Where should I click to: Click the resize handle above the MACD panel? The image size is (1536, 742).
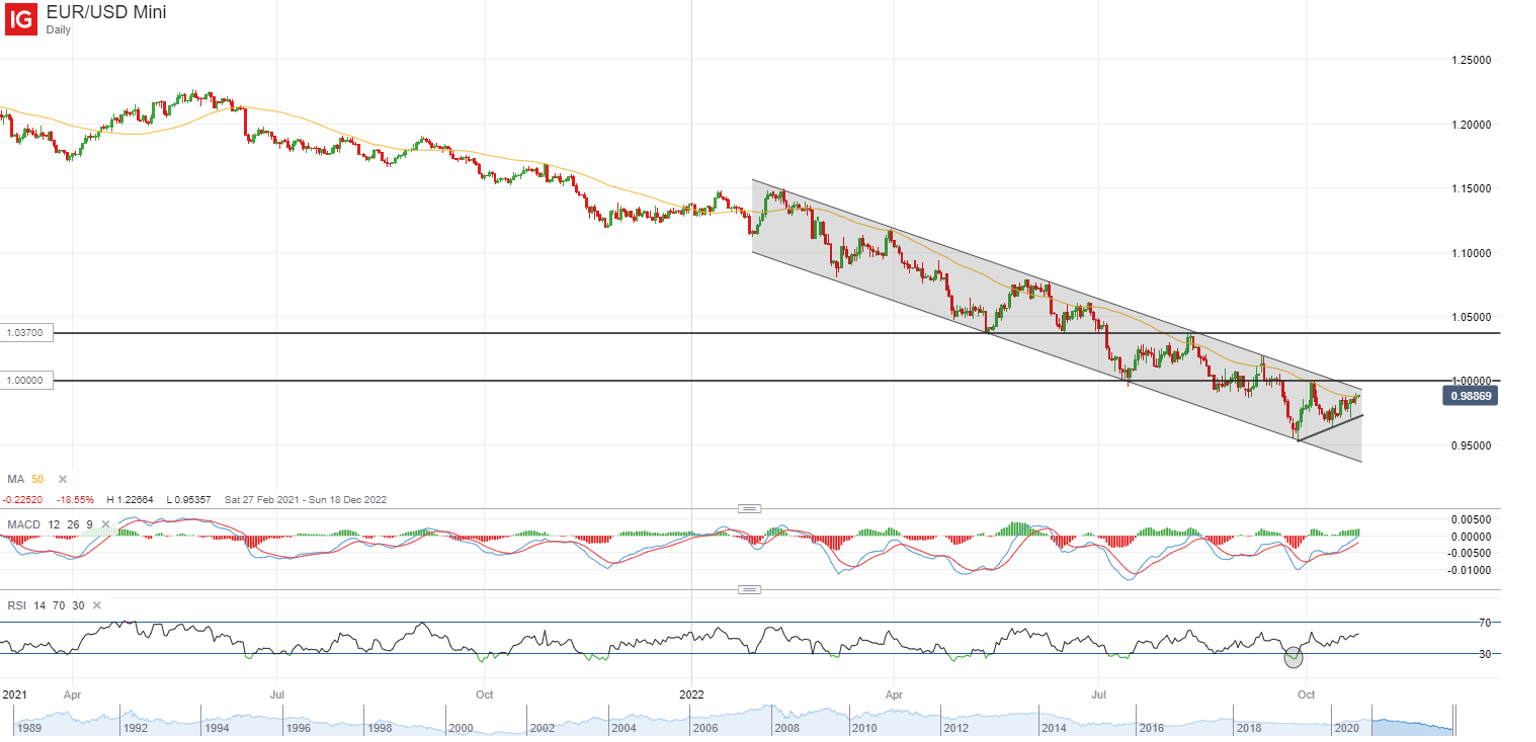coord(749,508)
